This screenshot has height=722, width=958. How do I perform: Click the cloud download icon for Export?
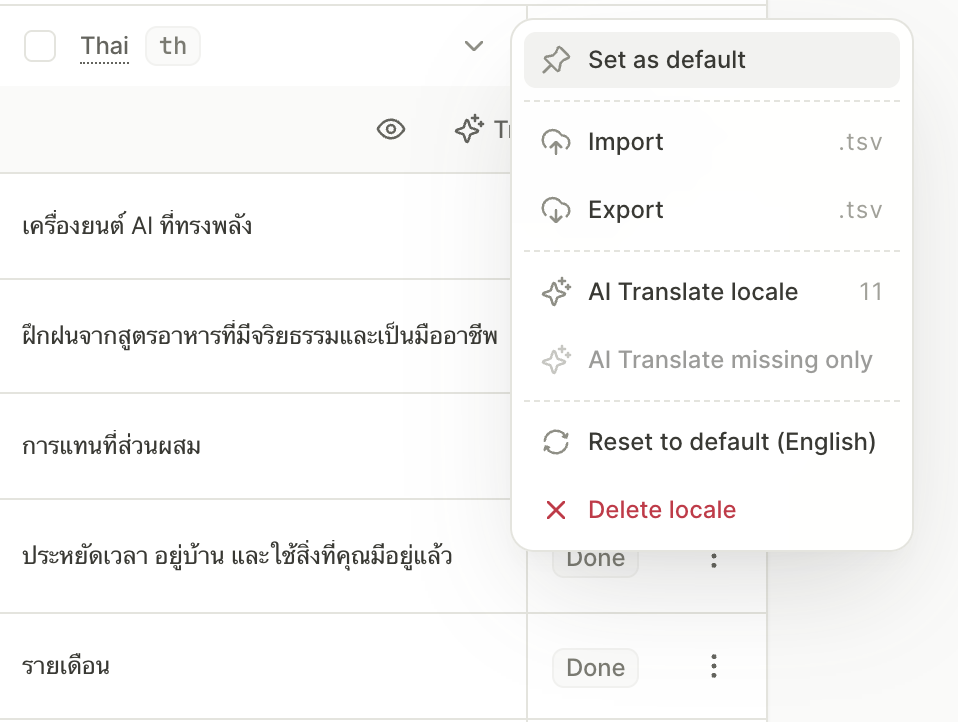click(x=555, y=210)
